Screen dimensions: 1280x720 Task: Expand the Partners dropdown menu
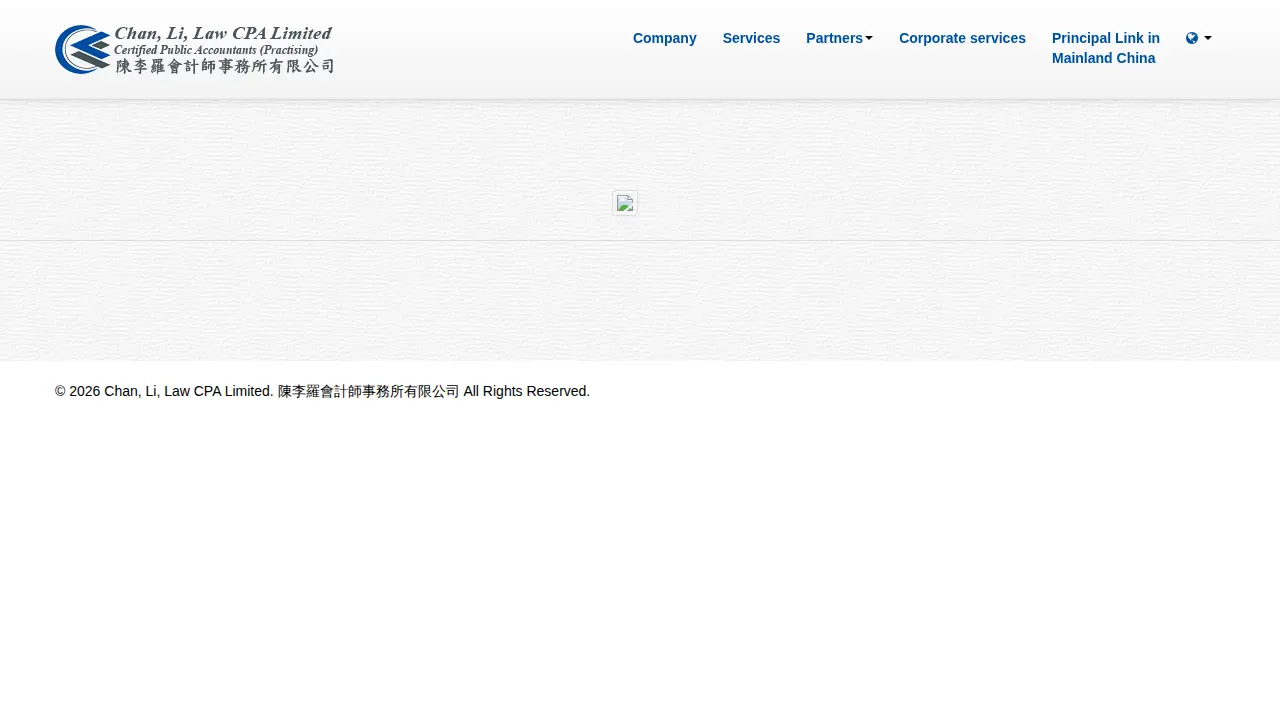[x=839, y=38]
